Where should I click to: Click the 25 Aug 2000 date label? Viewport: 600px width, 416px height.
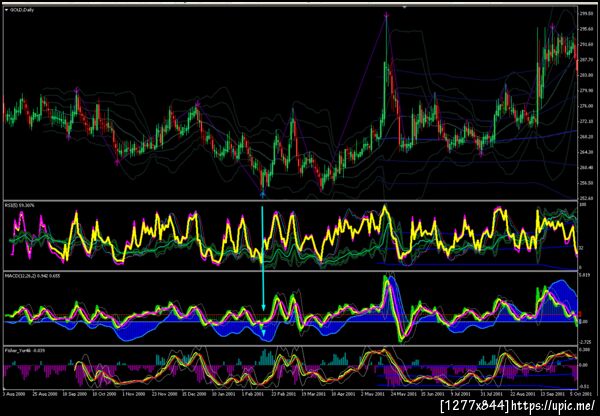point(44,393)
